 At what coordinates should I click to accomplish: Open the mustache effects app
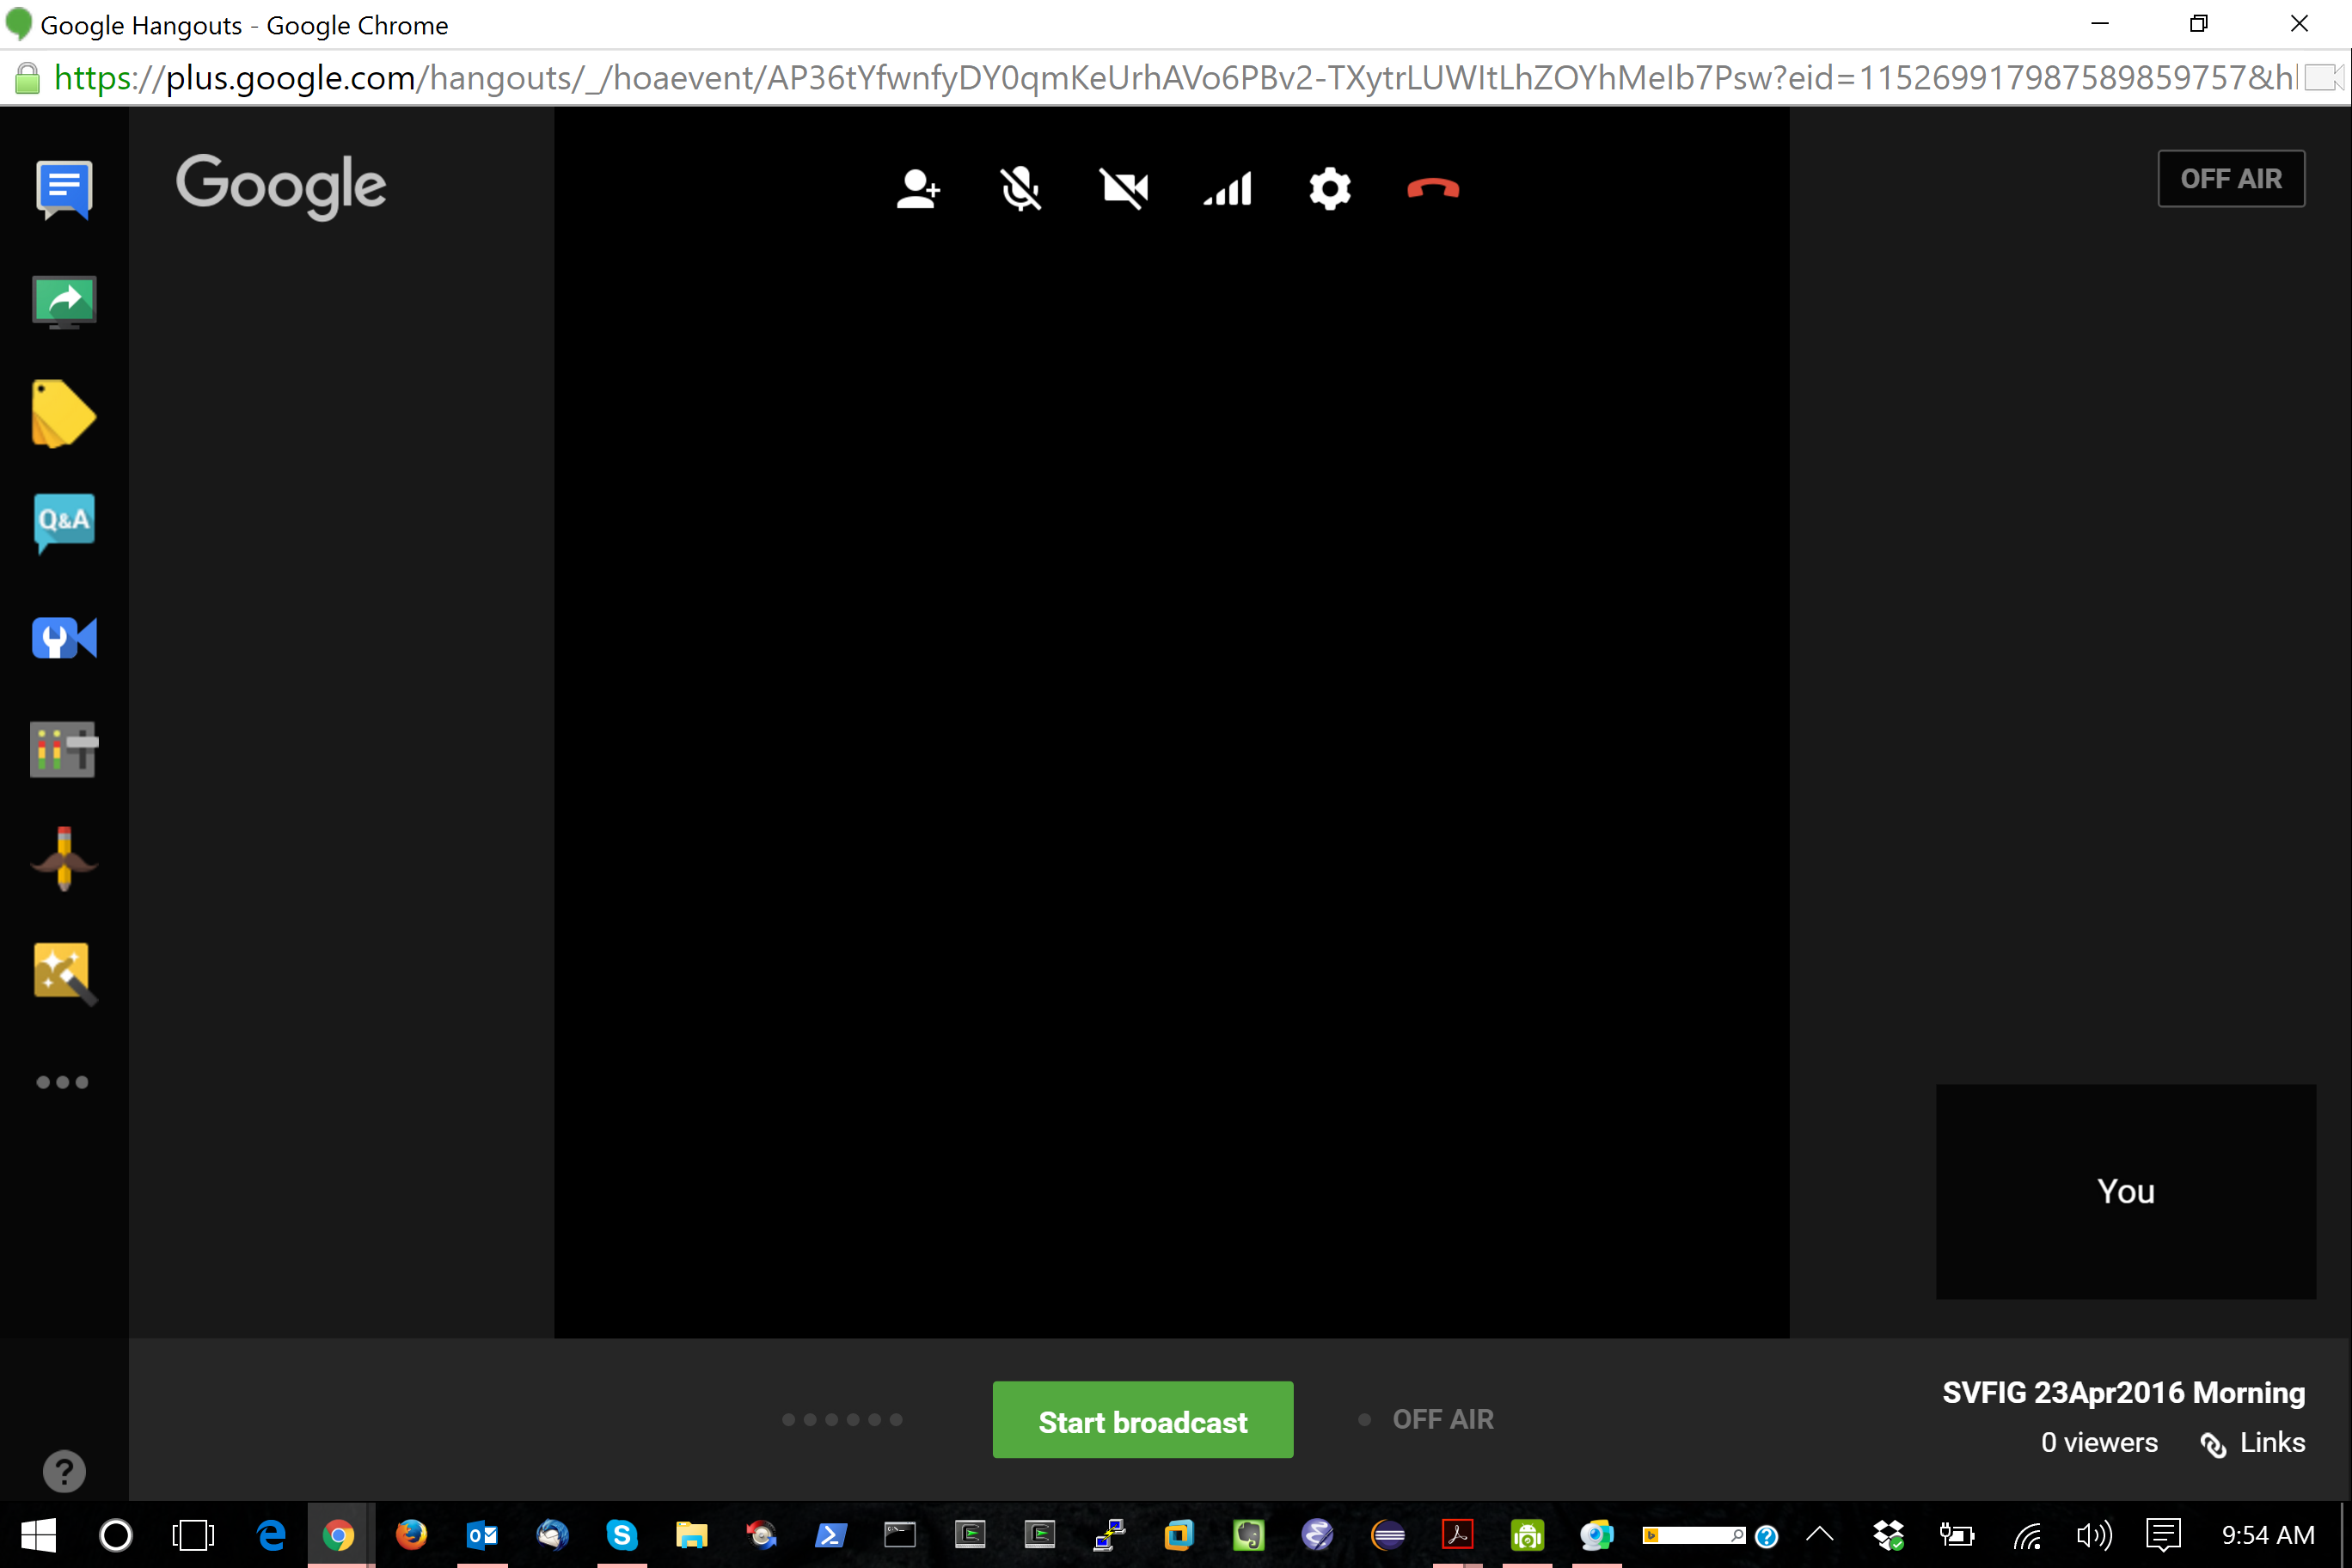[x=63, y=858]
